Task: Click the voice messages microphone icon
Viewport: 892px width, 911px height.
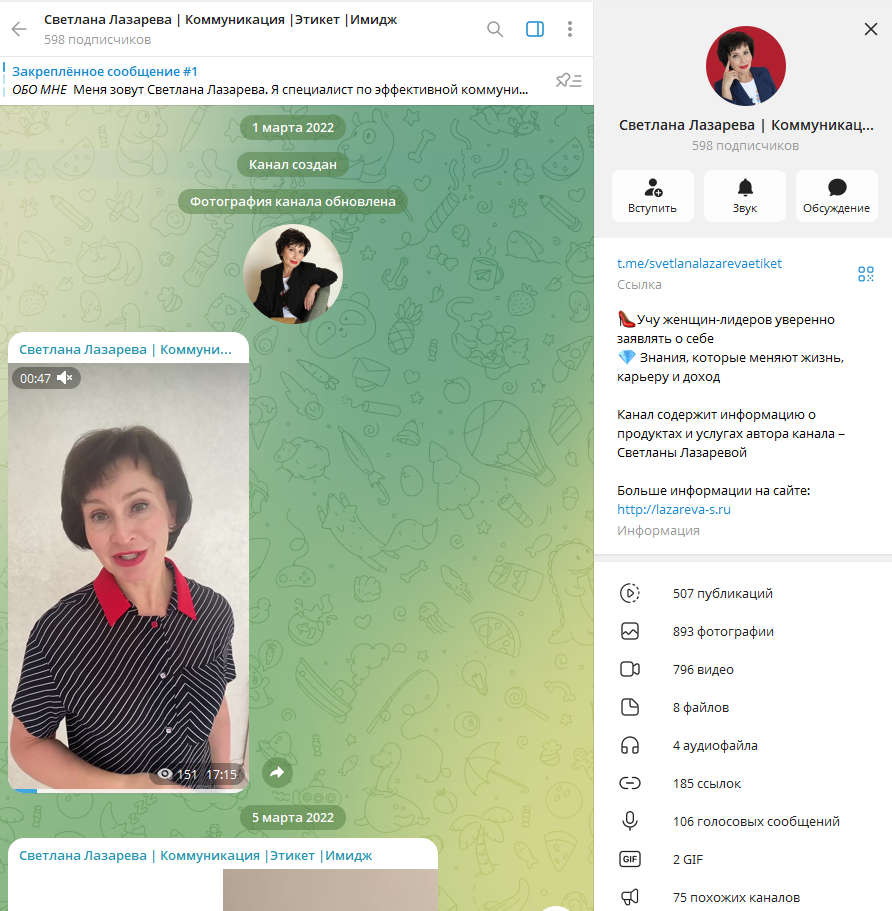Action: (x=630, y=821)
